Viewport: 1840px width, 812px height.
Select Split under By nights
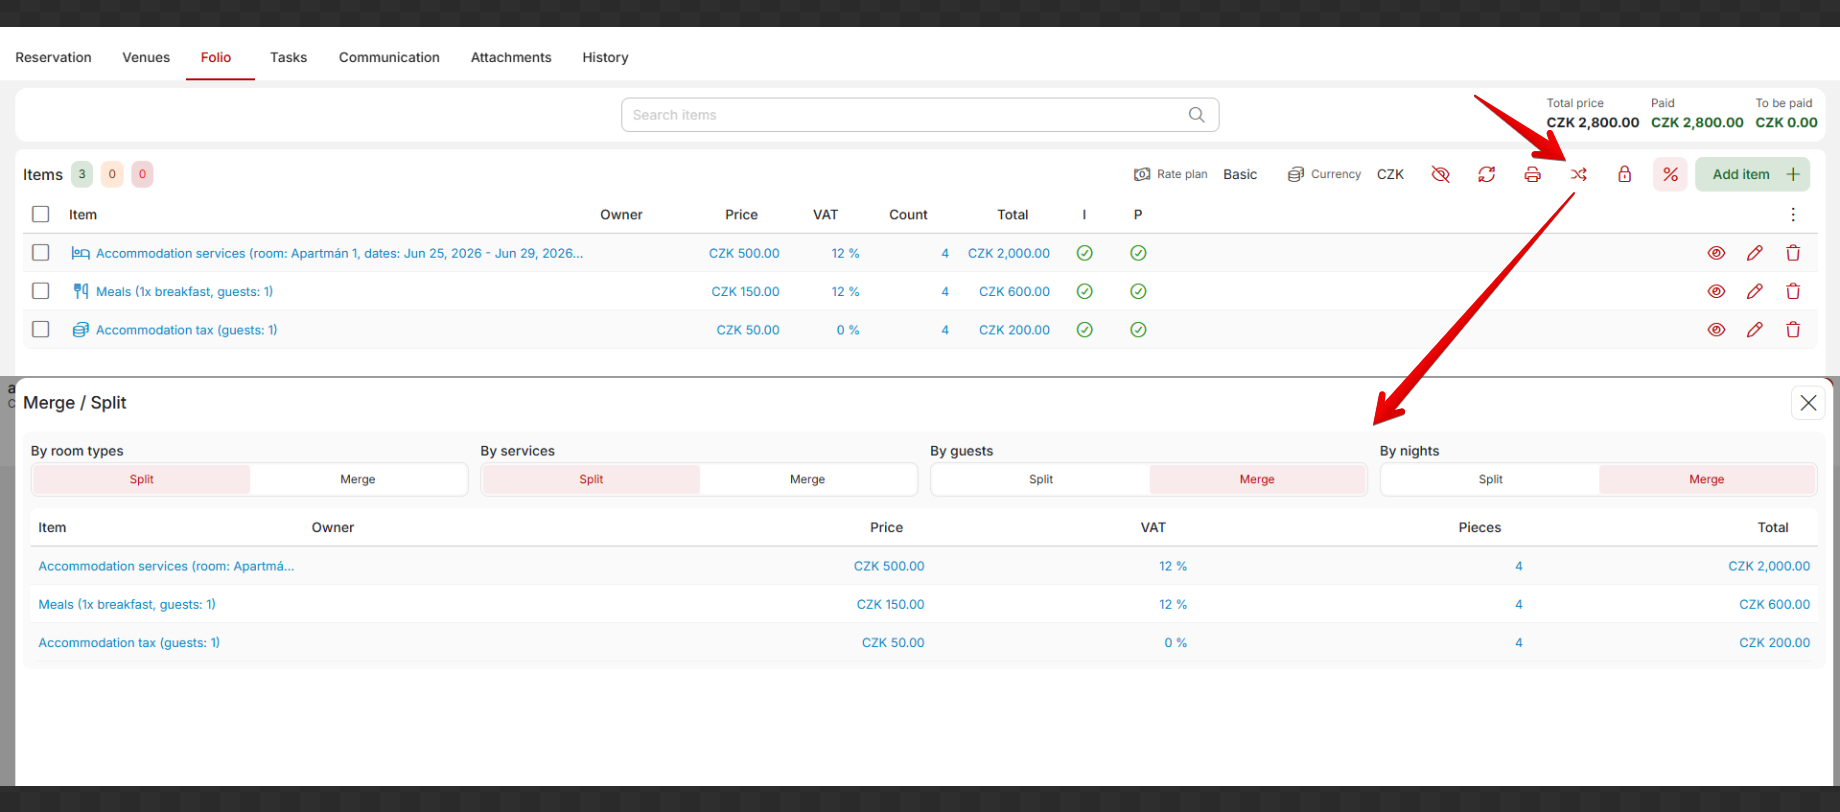coord(1490,479)
